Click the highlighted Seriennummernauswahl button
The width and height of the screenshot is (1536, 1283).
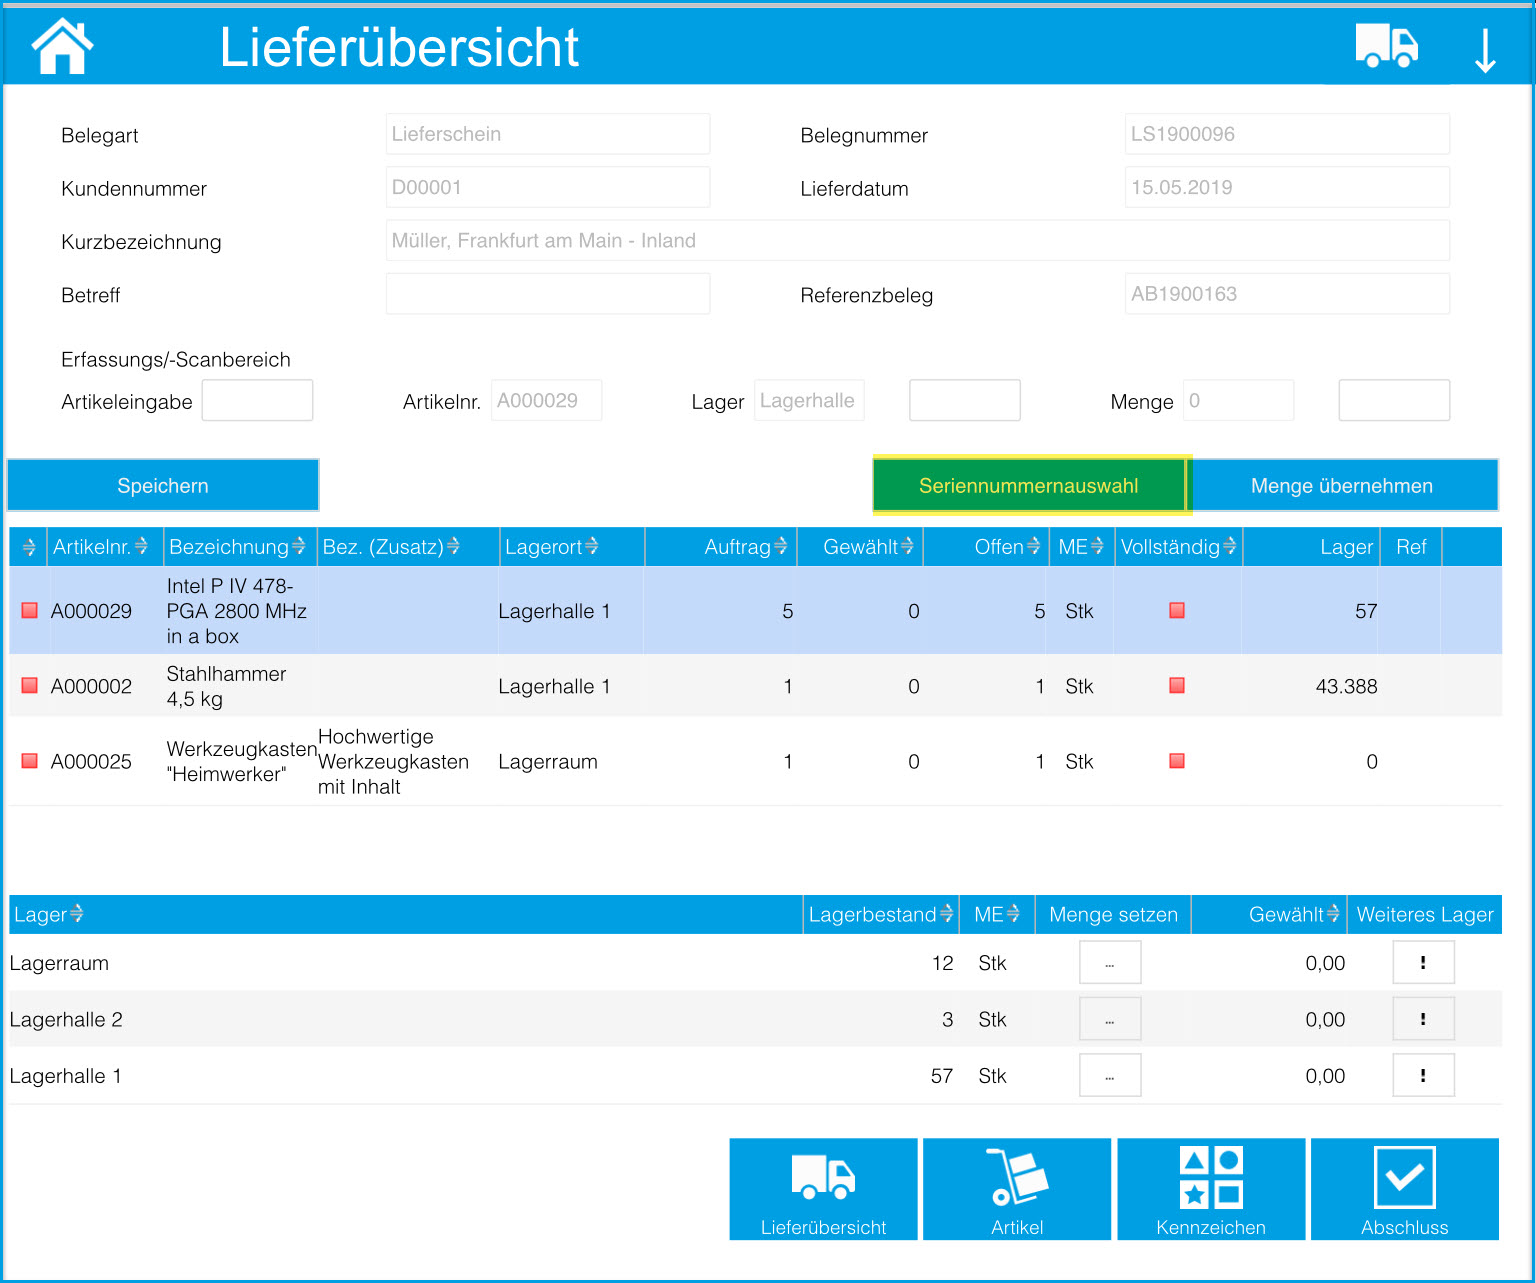[1030, 485]
